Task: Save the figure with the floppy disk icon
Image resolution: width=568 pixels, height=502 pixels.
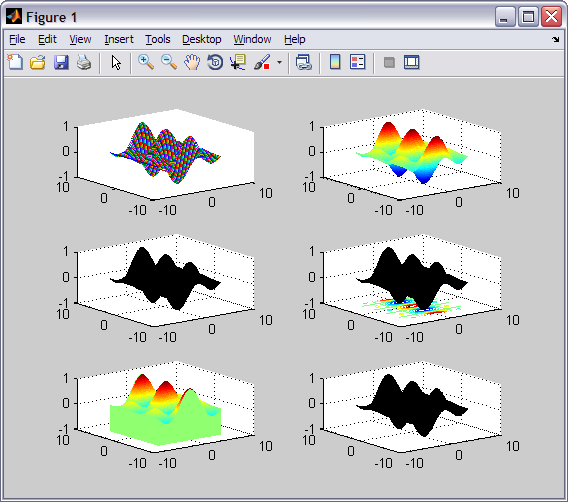Action: click(x=61, y=62)
